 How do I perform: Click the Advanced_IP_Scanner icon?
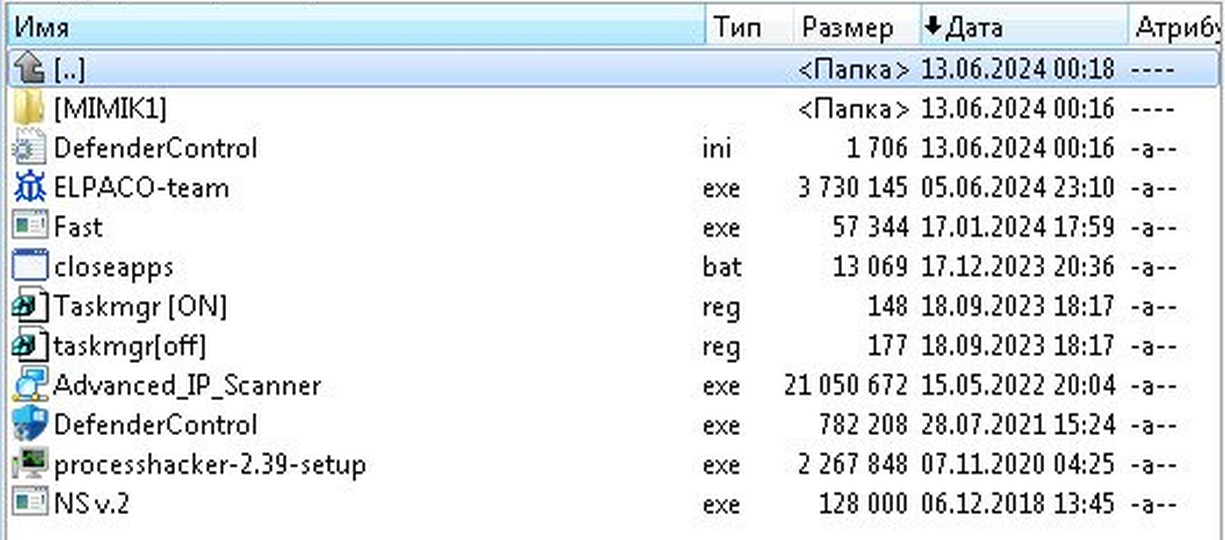pos(30,385)
